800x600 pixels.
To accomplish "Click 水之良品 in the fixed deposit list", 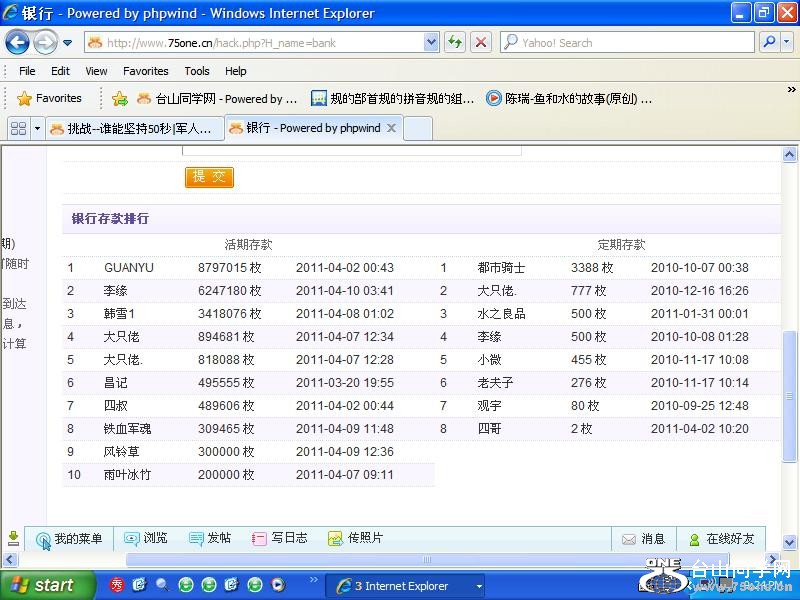I will point(501,314).
